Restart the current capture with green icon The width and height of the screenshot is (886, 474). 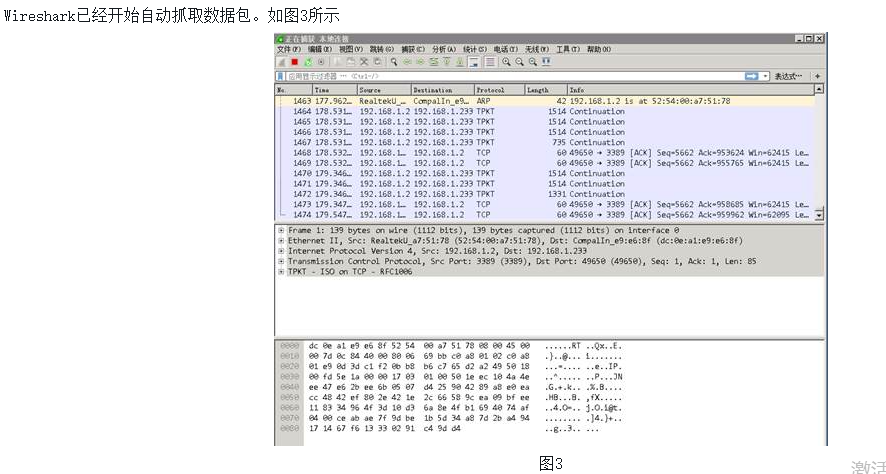308,62
